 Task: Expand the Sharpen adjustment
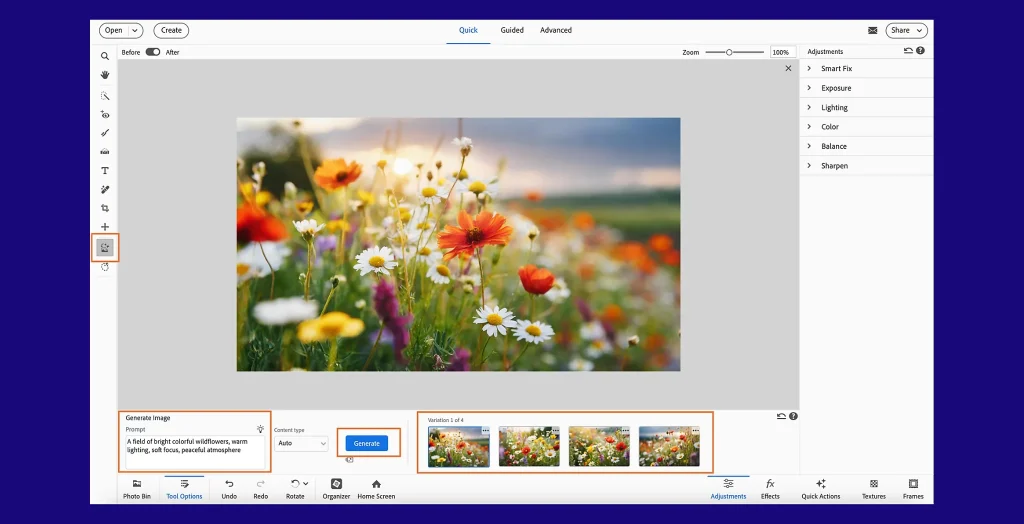[866, 166]
